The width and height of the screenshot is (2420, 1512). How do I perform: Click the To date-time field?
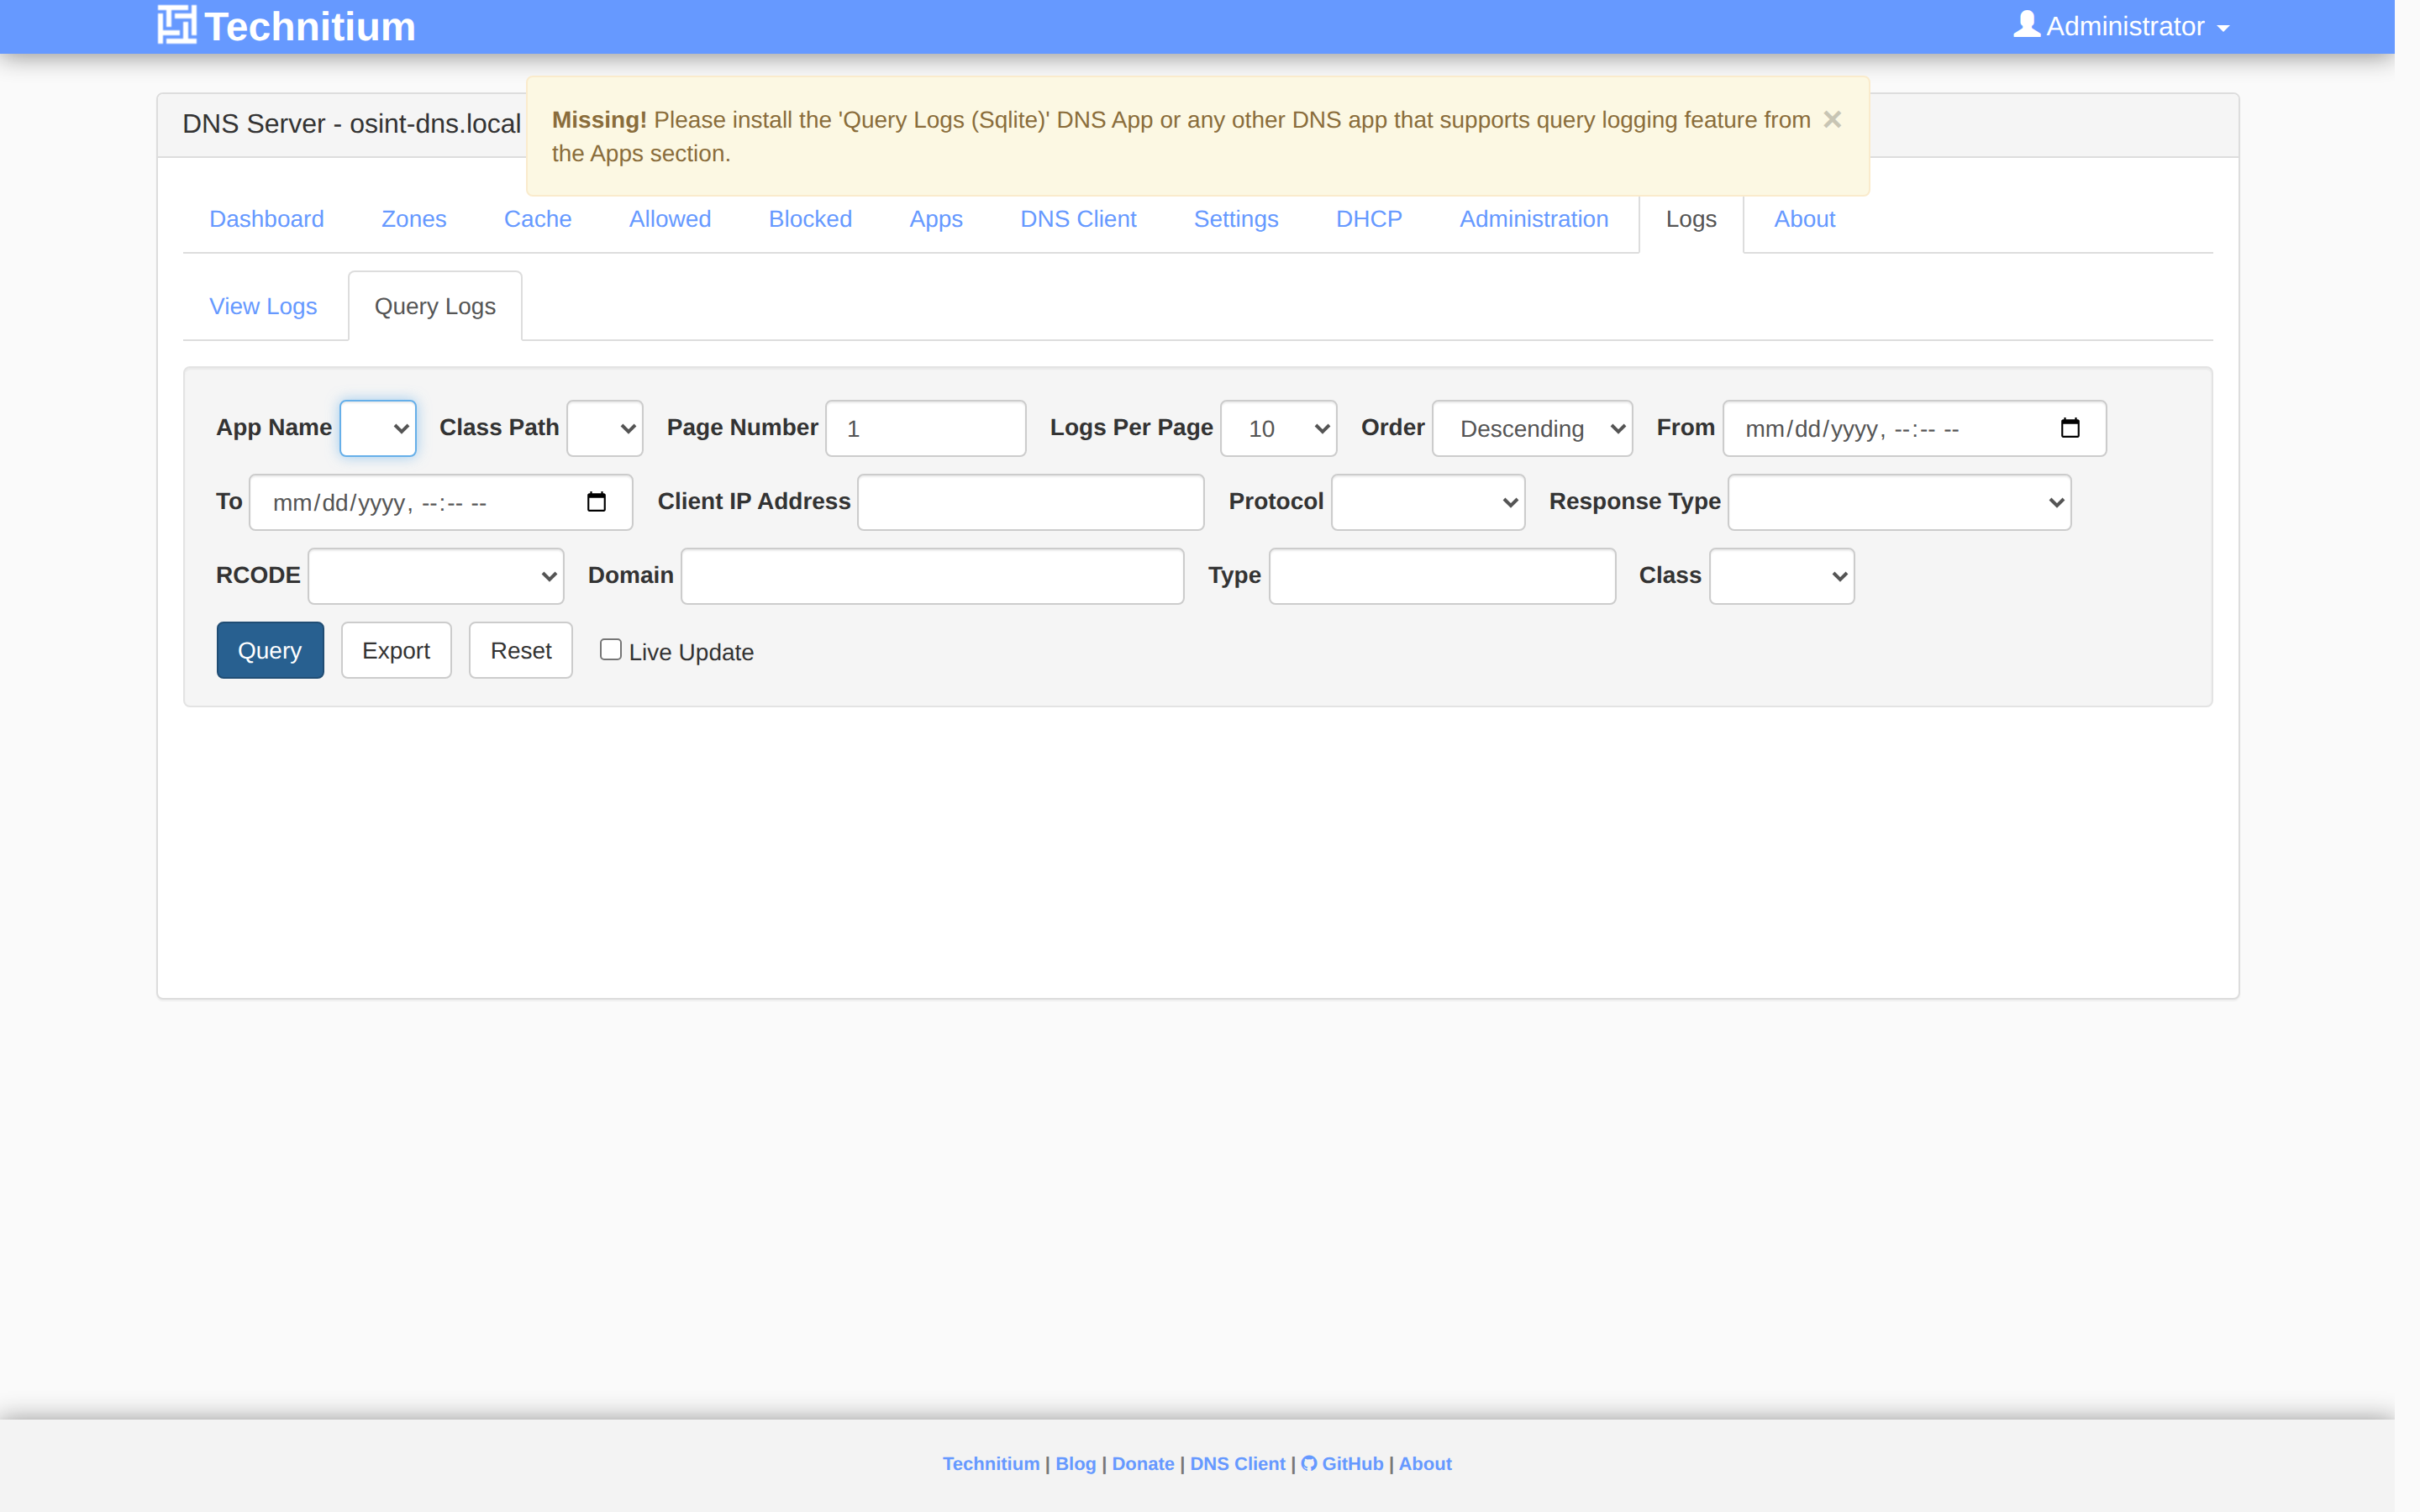coord(441,502)
